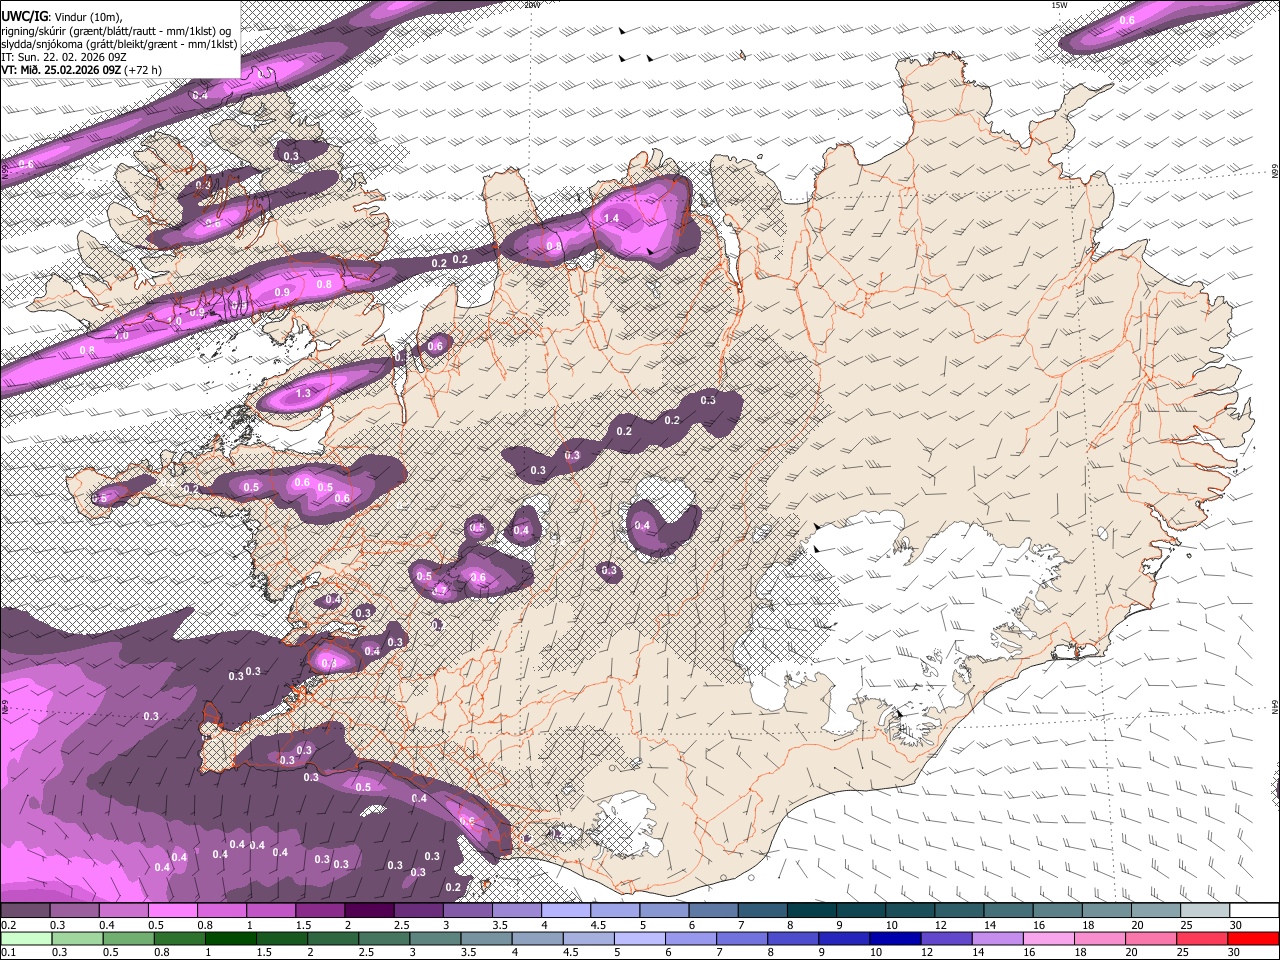Pick the white swatch above snow legend 30
The height and width of the screenshot is (960, 1280).
(1253, 911)
